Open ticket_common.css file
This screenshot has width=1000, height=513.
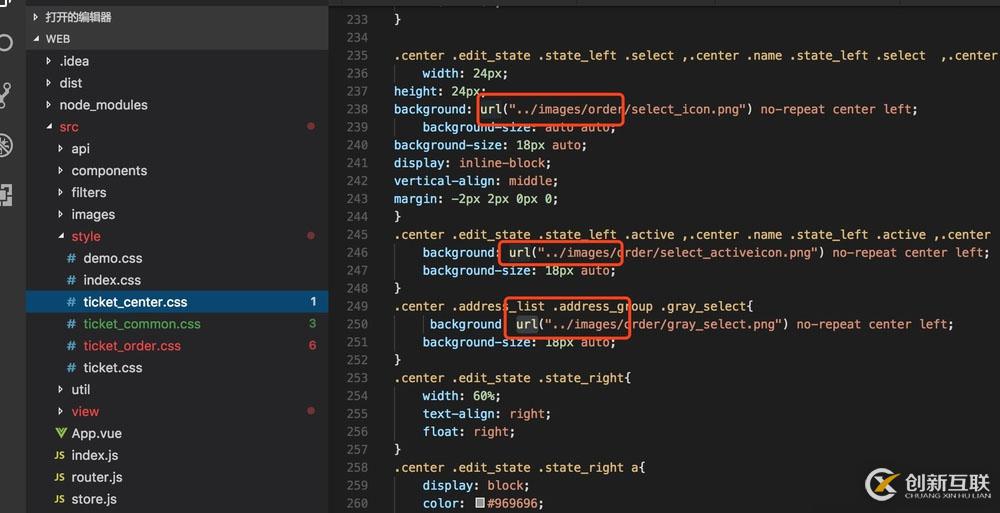pos(142,324)
